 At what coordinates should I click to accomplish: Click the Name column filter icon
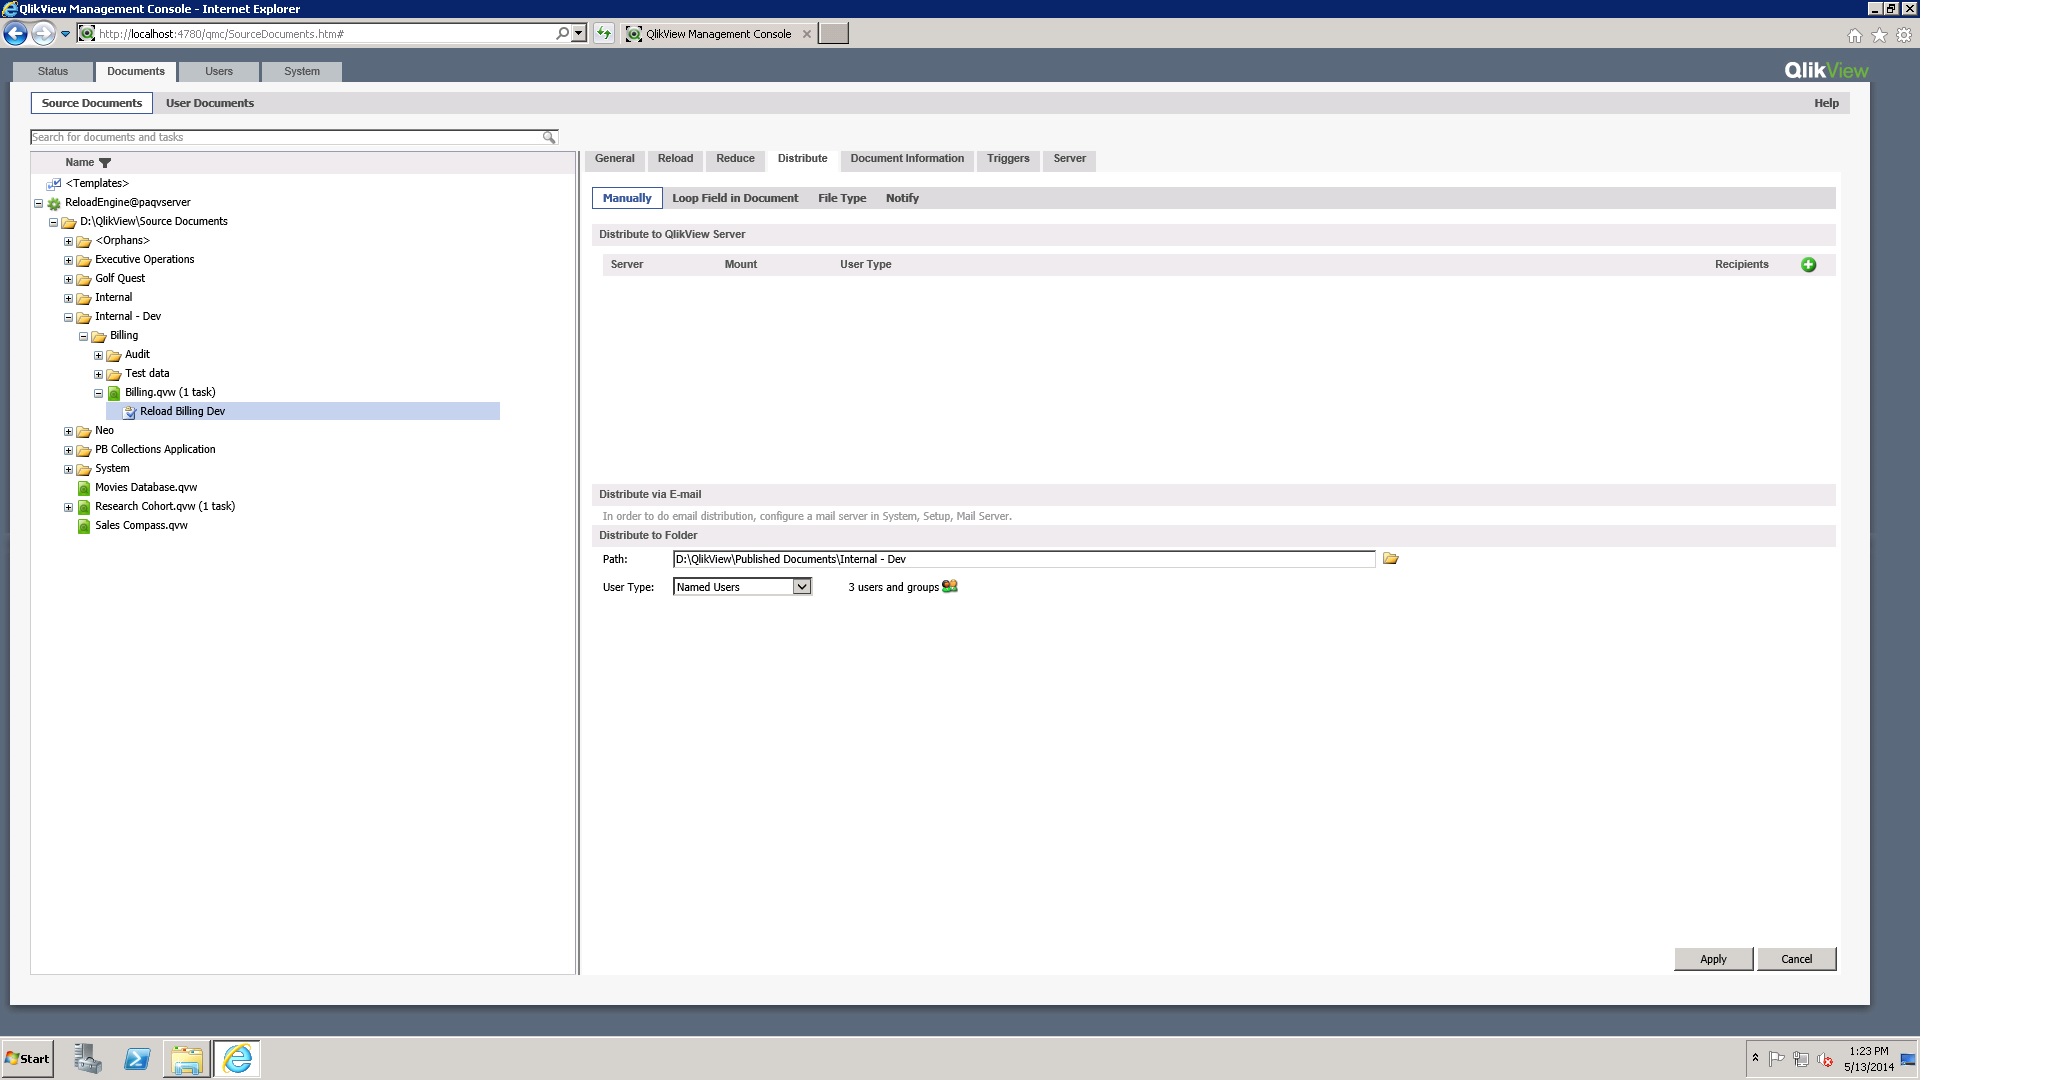105,163
